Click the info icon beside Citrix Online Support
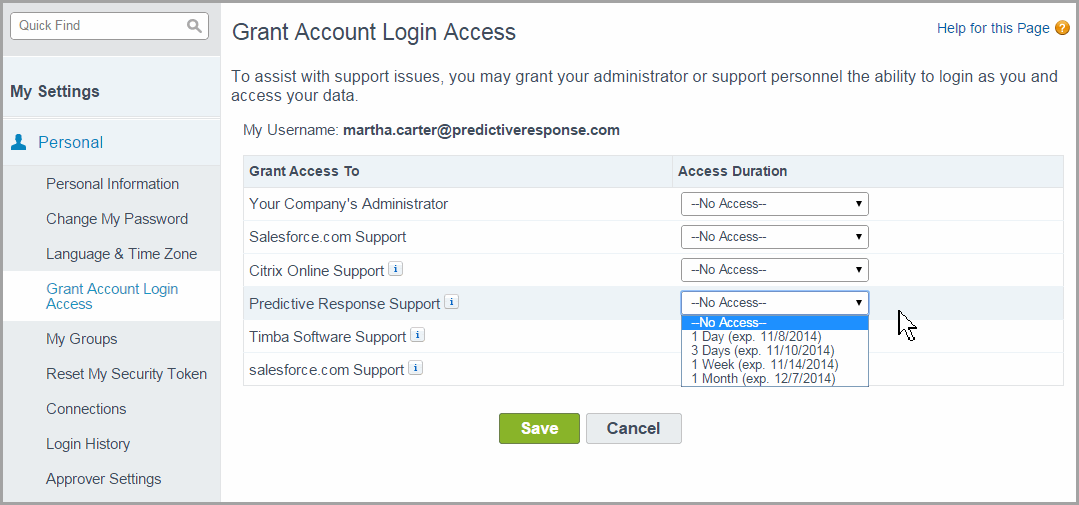Screen dimensions: 1079x505 tap(395, 270)
